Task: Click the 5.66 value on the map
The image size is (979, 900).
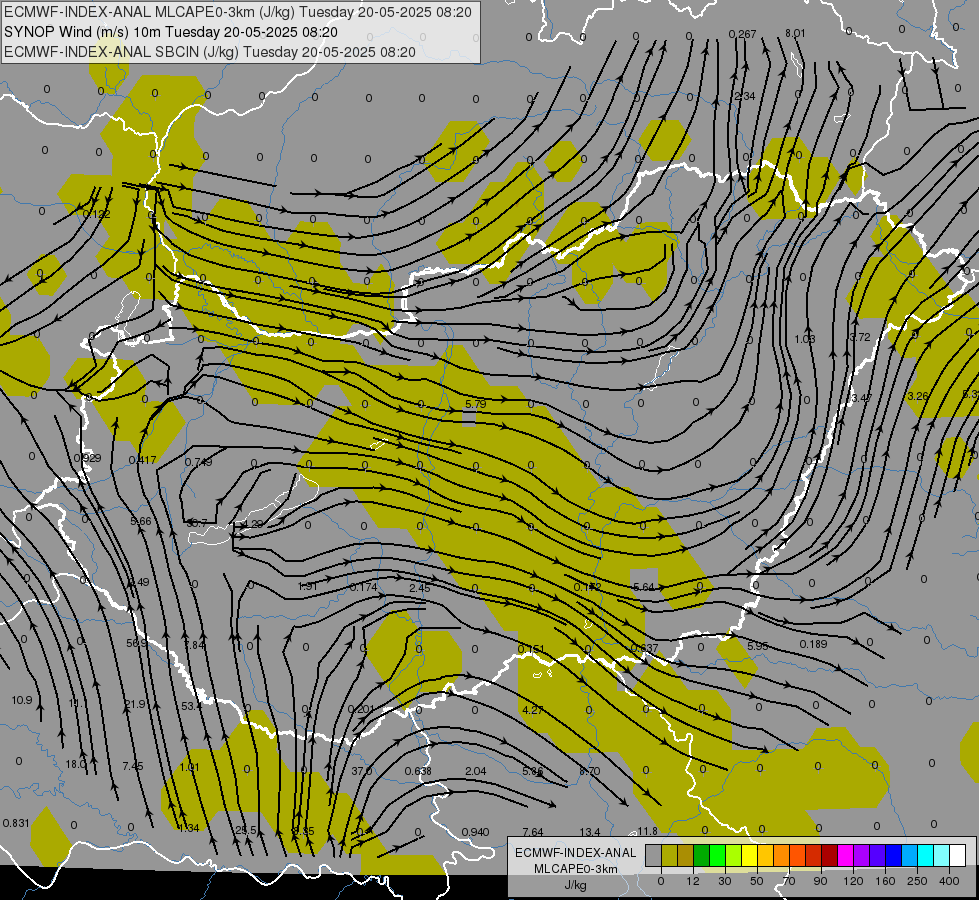Action: point(140,521)
